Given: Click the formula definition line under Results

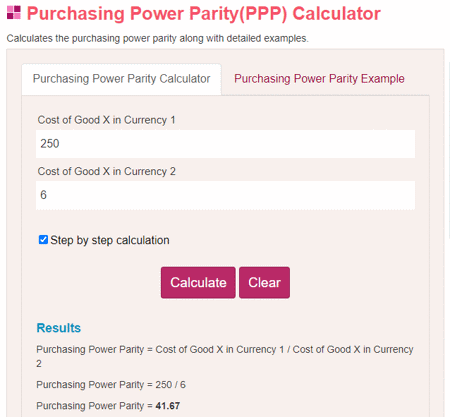Looking at the screenshot, I should 225,356.
